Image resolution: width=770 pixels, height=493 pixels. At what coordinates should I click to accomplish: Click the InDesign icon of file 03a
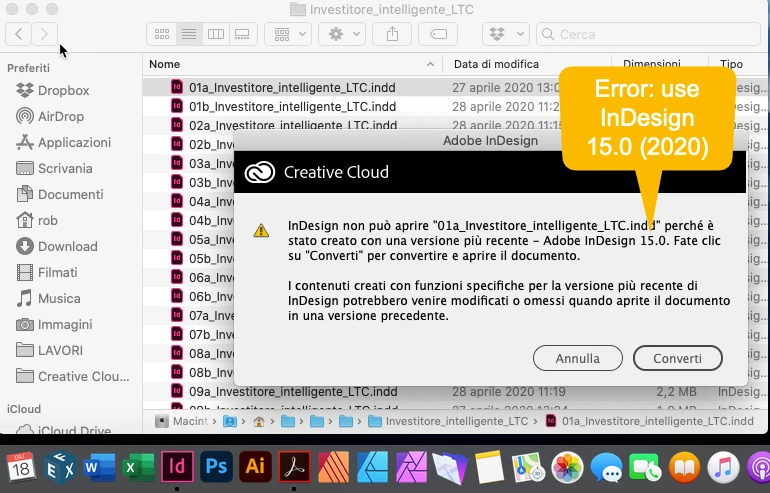[177, 163]
